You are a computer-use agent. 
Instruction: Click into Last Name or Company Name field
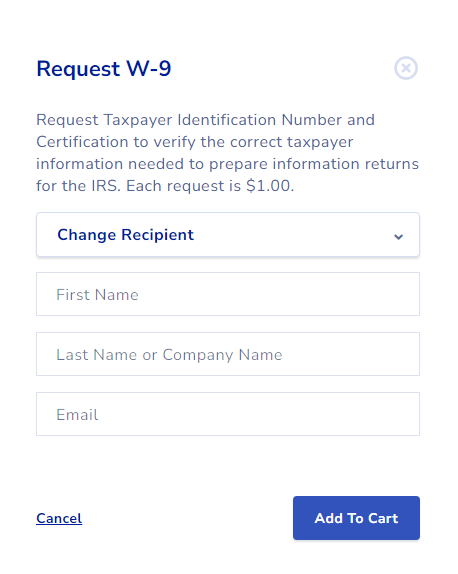click(228, 354)
